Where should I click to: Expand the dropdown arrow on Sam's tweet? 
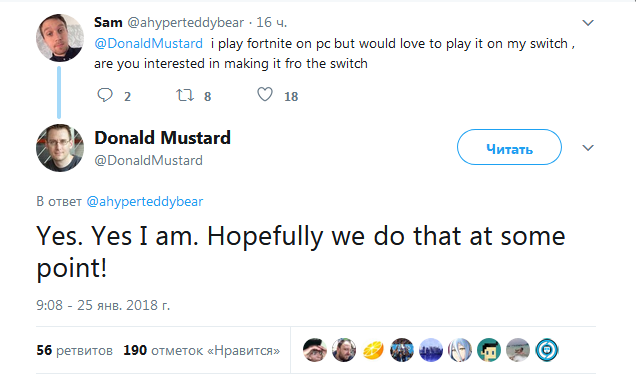(588, 23)
